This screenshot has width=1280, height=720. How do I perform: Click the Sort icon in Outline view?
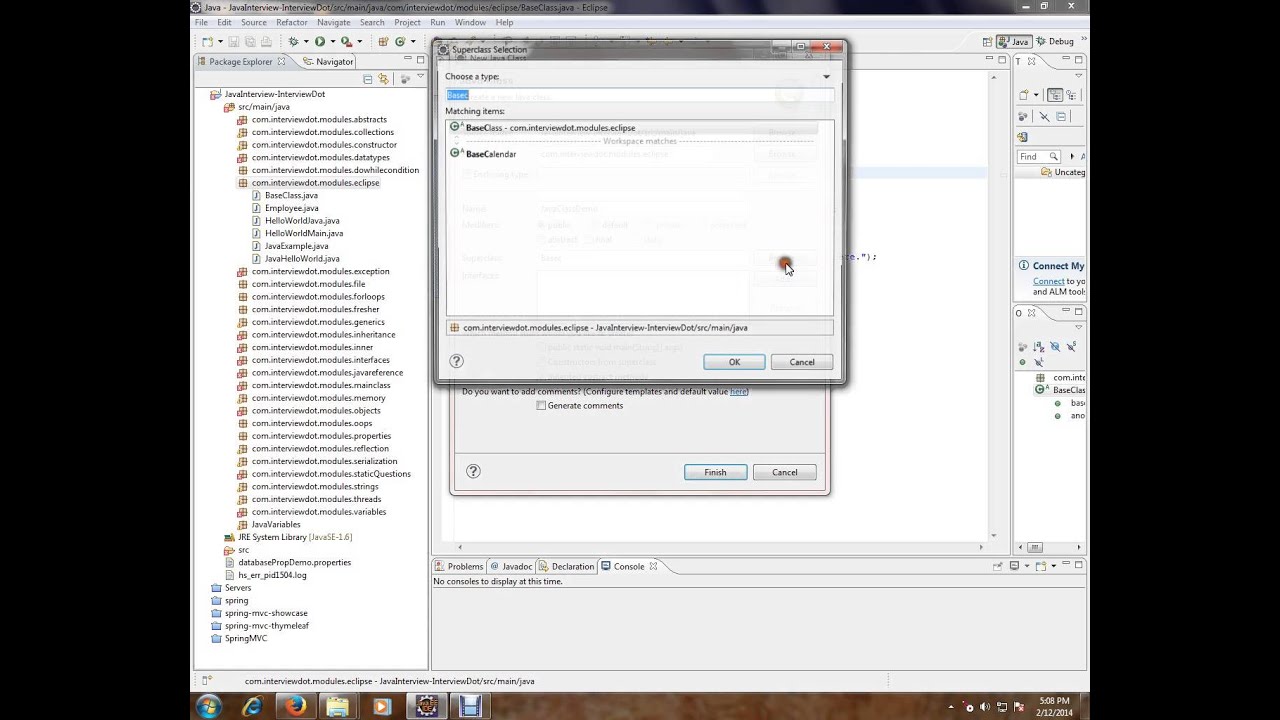pyautogui.click(x=1038, y=346)
